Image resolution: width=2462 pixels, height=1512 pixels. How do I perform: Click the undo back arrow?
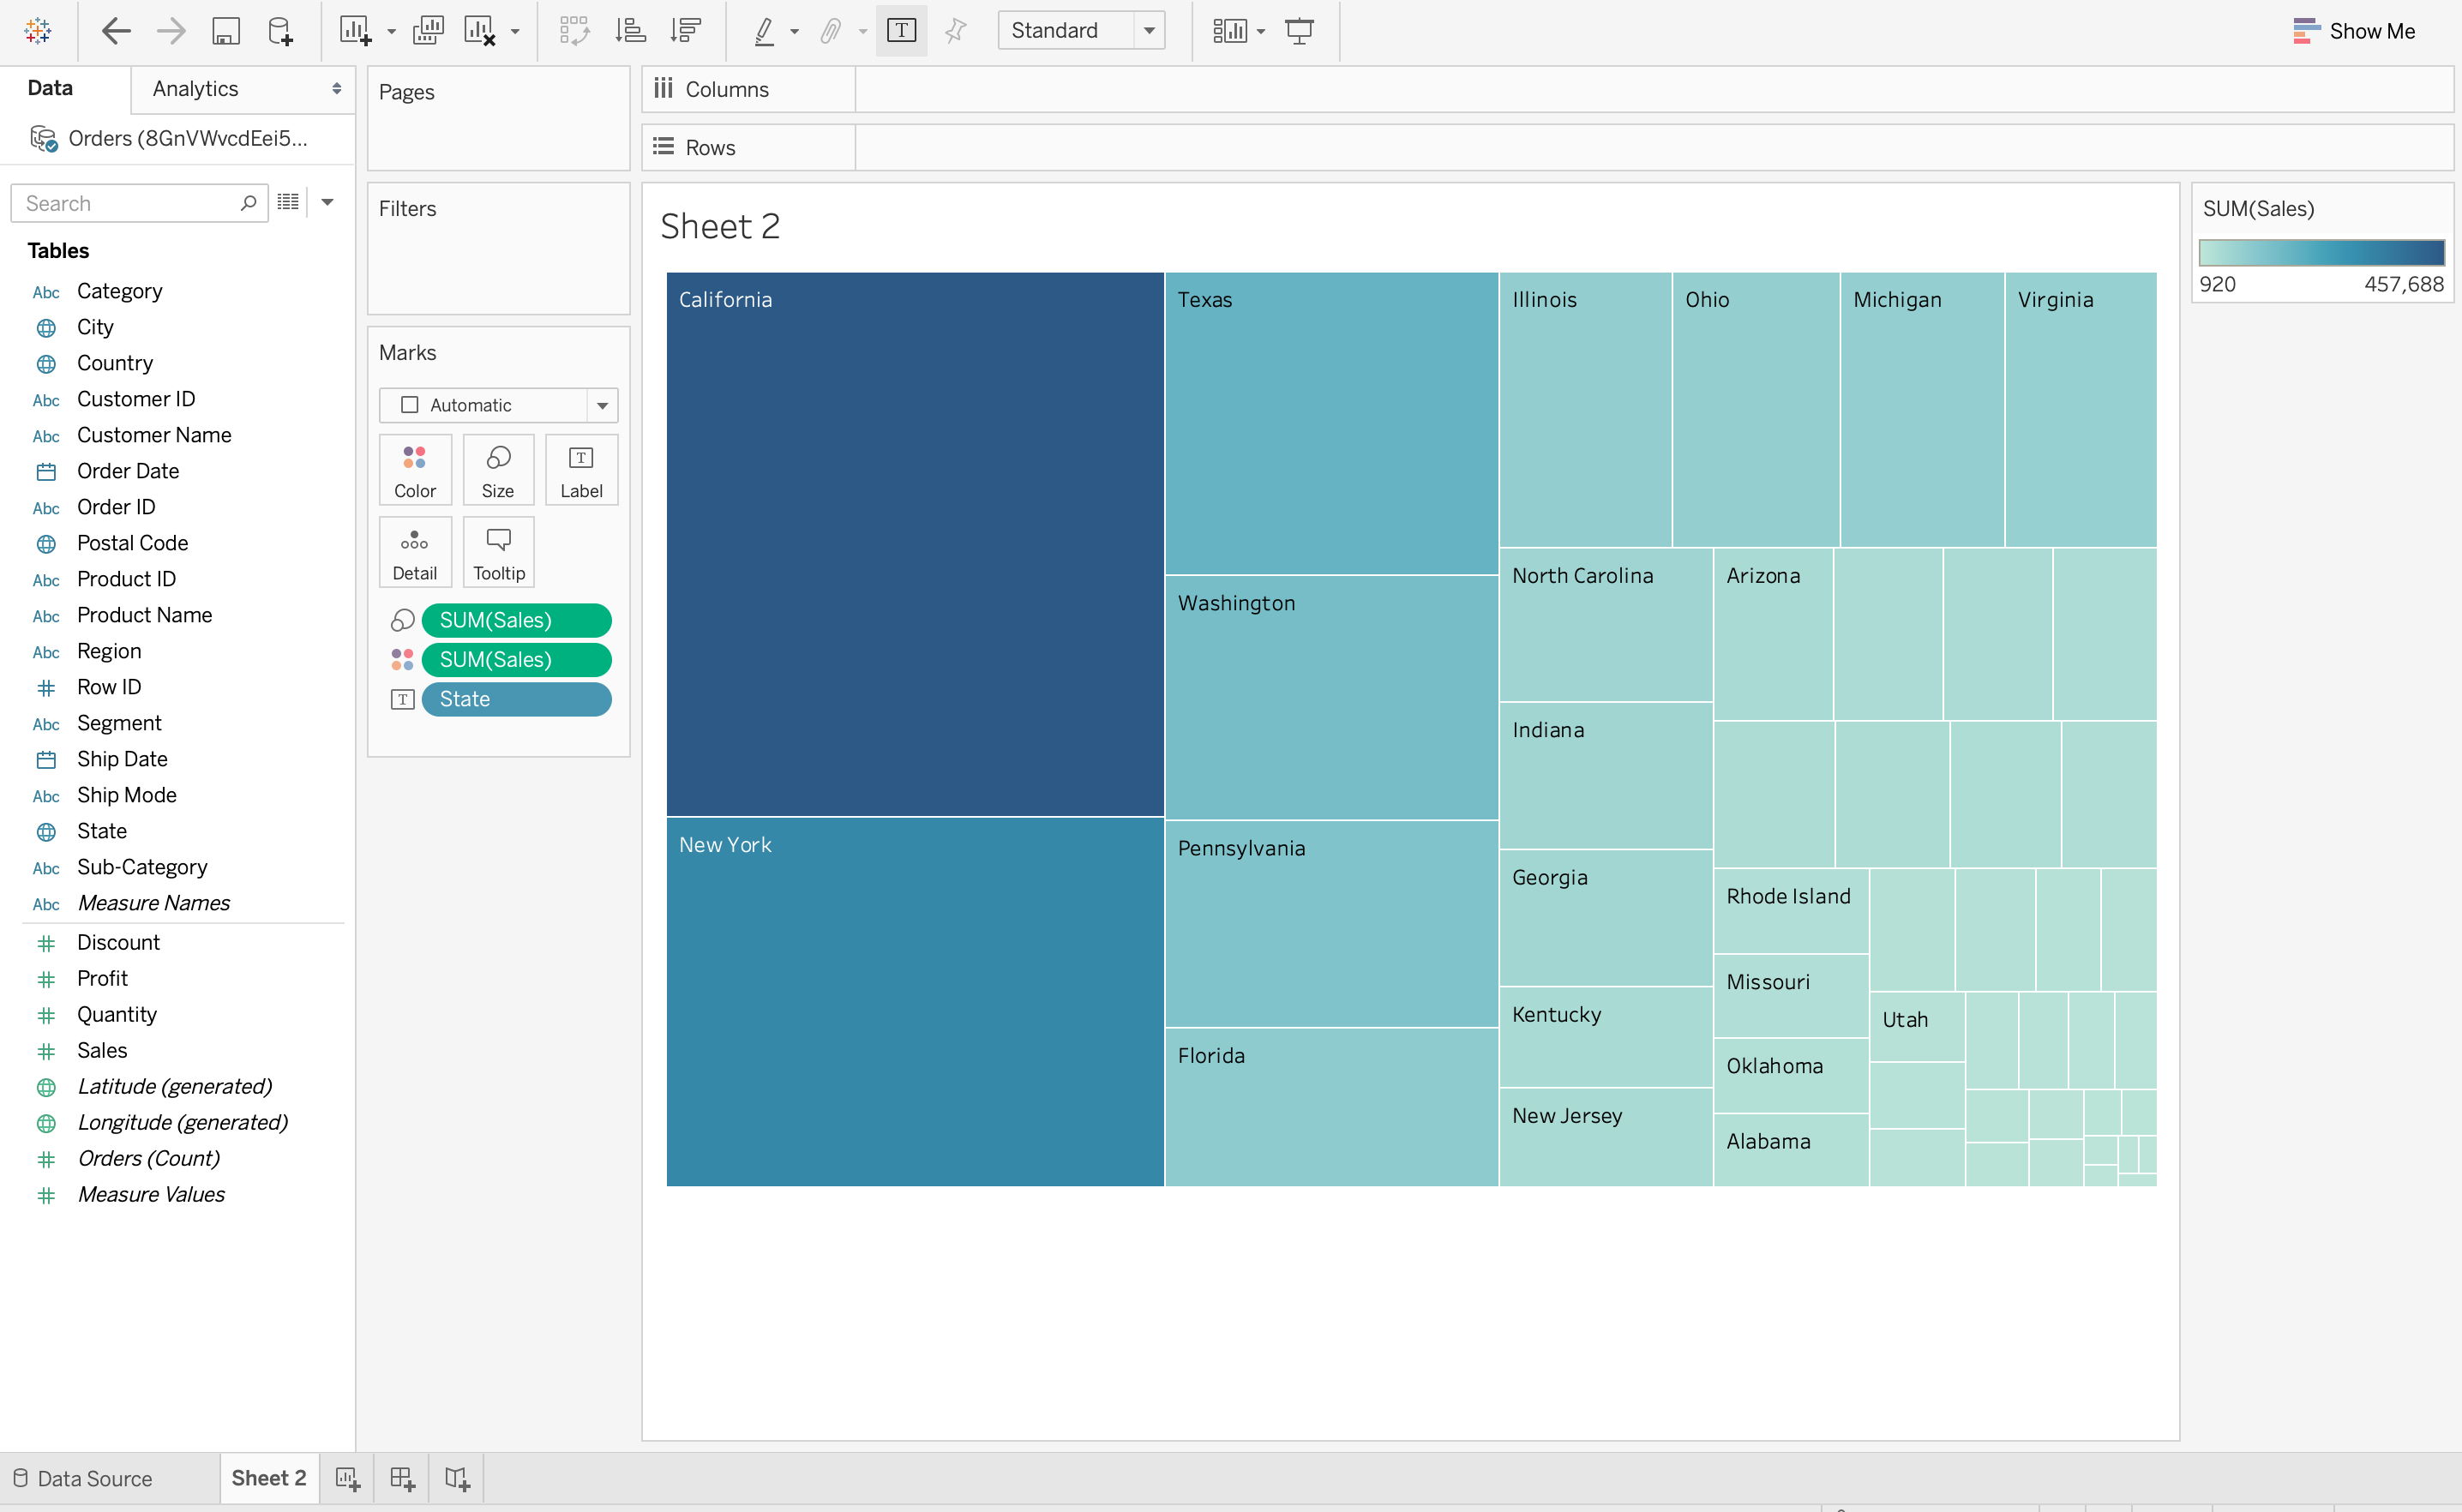click(x=116, y=31)
